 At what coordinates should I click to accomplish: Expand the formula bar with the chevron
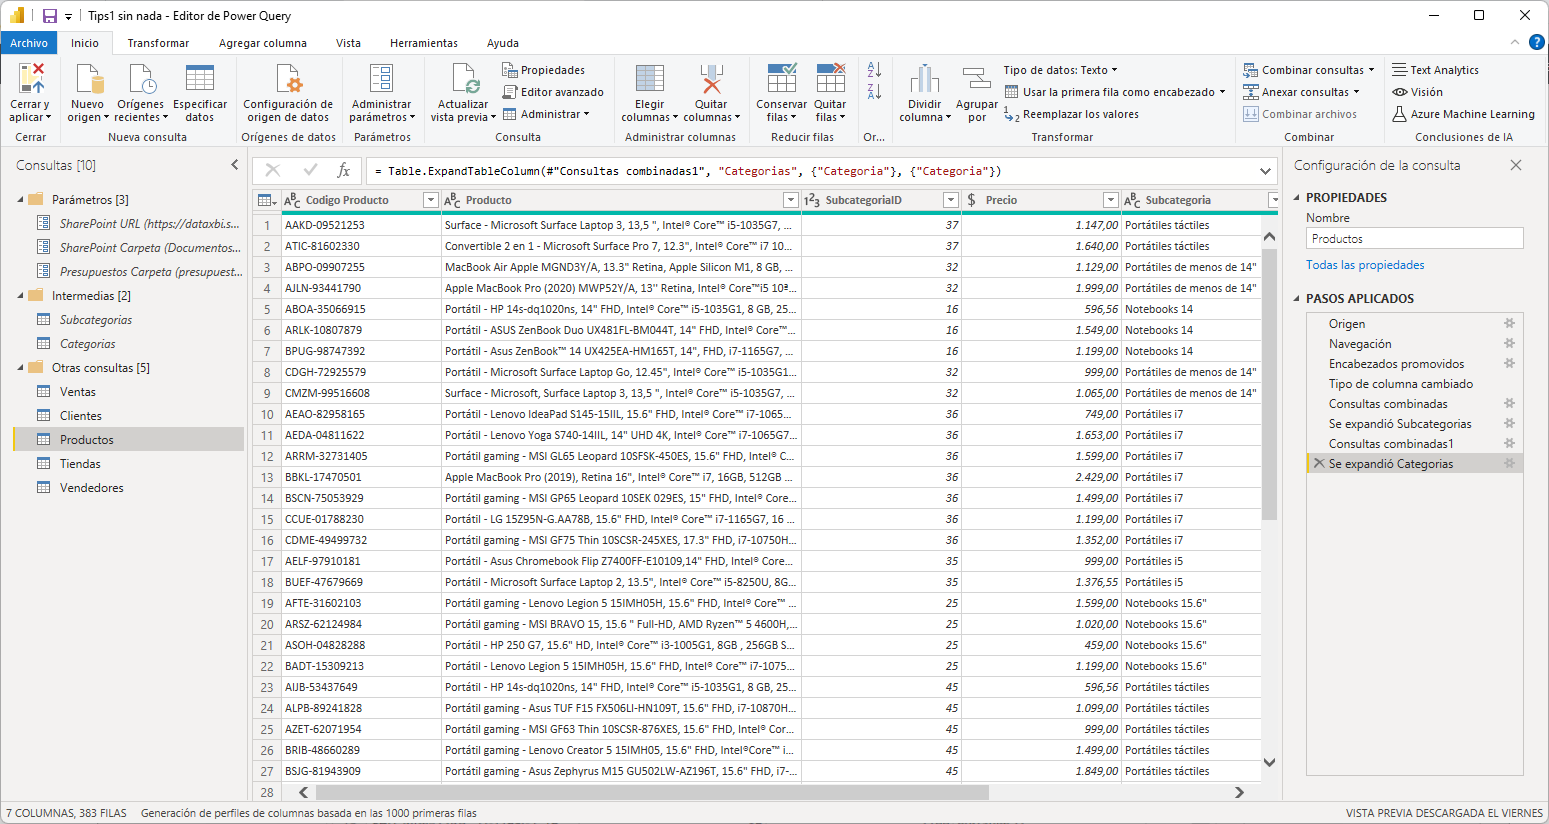click(1266, 171)
